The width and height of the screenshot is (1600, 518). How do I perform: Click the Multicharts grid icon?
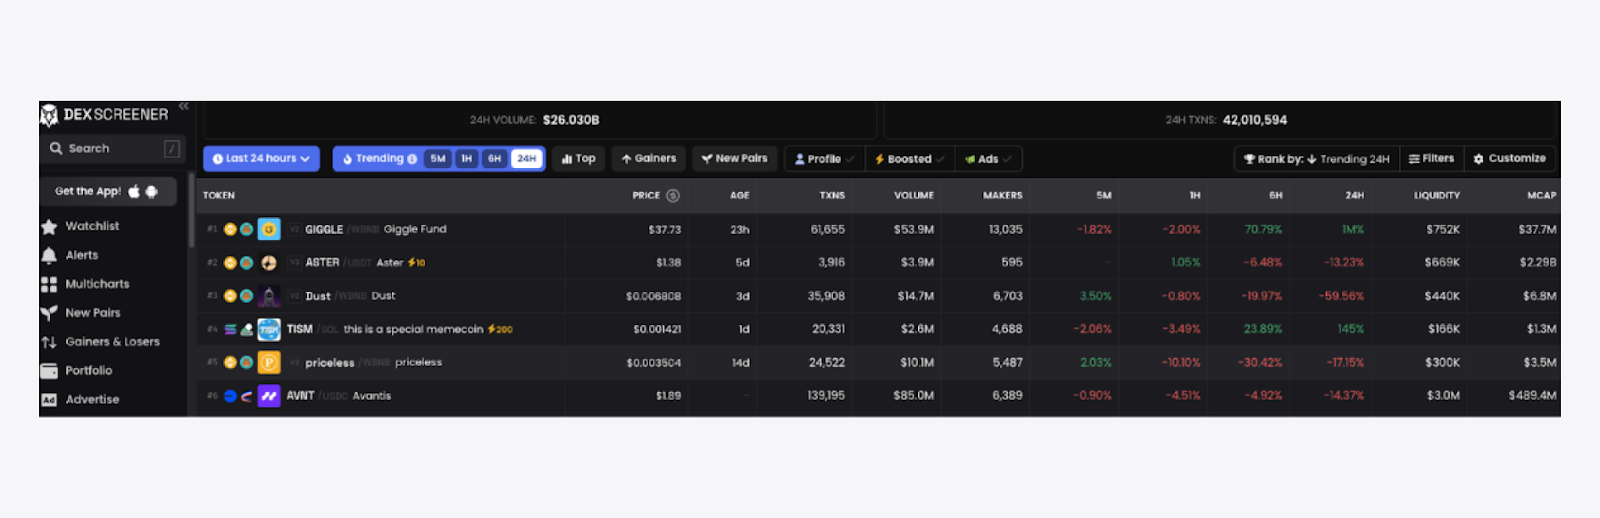(49, 284)
